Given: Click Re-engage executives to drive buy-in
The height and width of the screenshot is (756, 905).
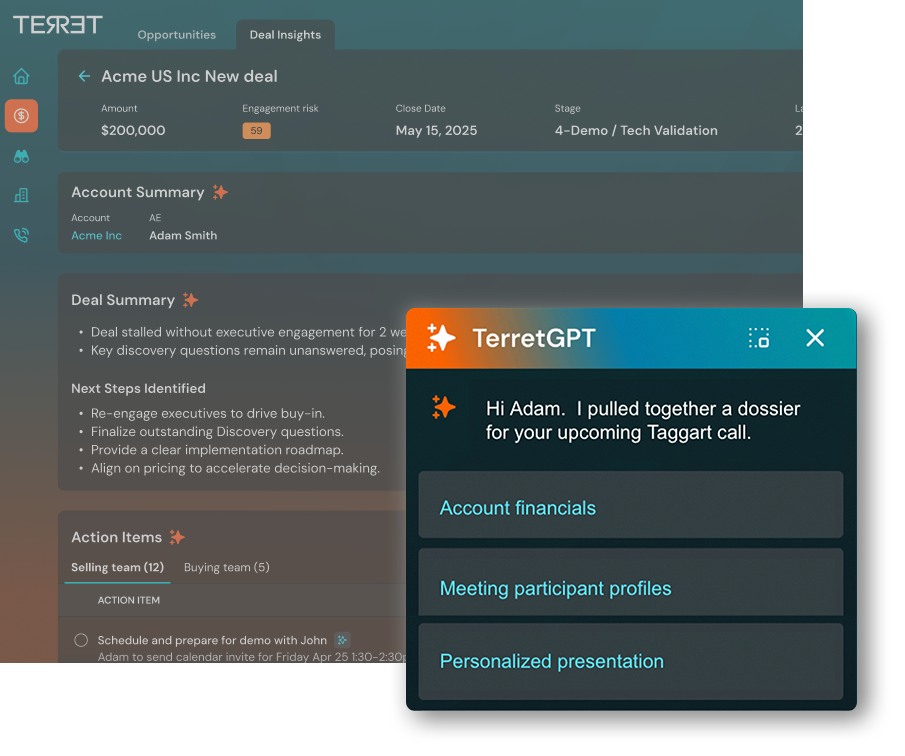Looking at the screenshot, I should pos(208,413).
